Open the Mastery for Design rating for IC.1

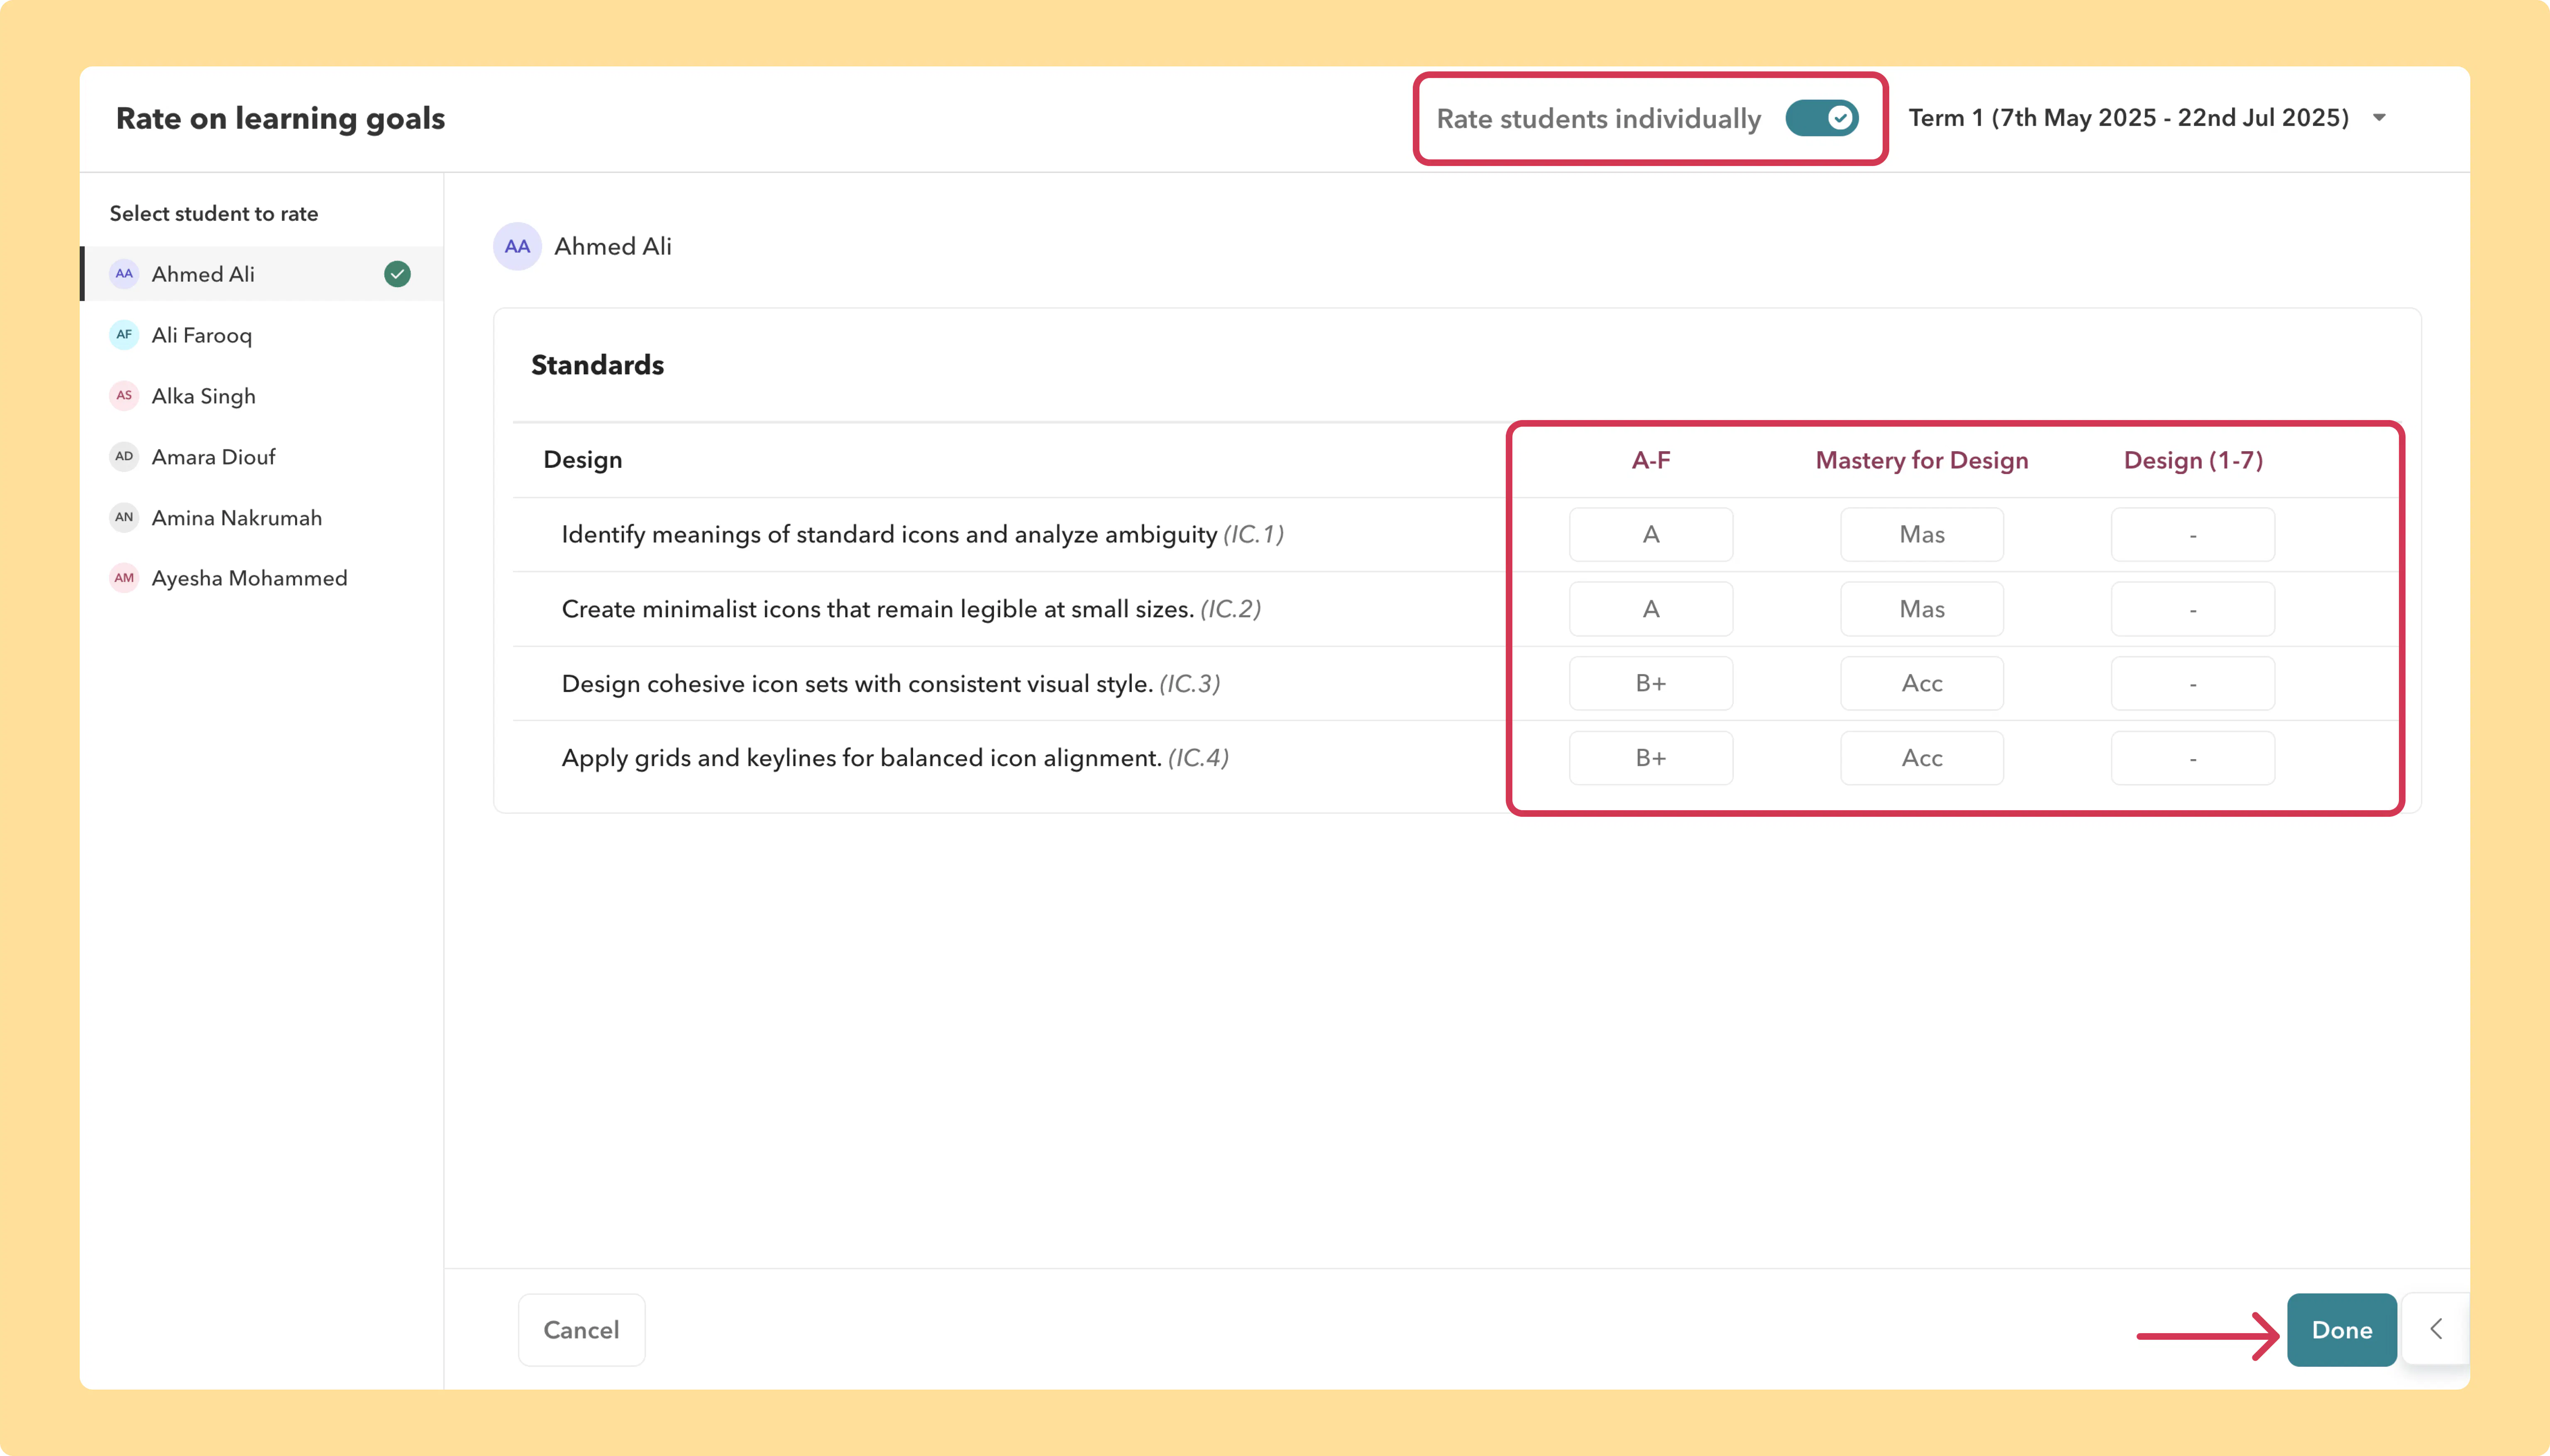pyautogui.click(x=1922, y=535)
